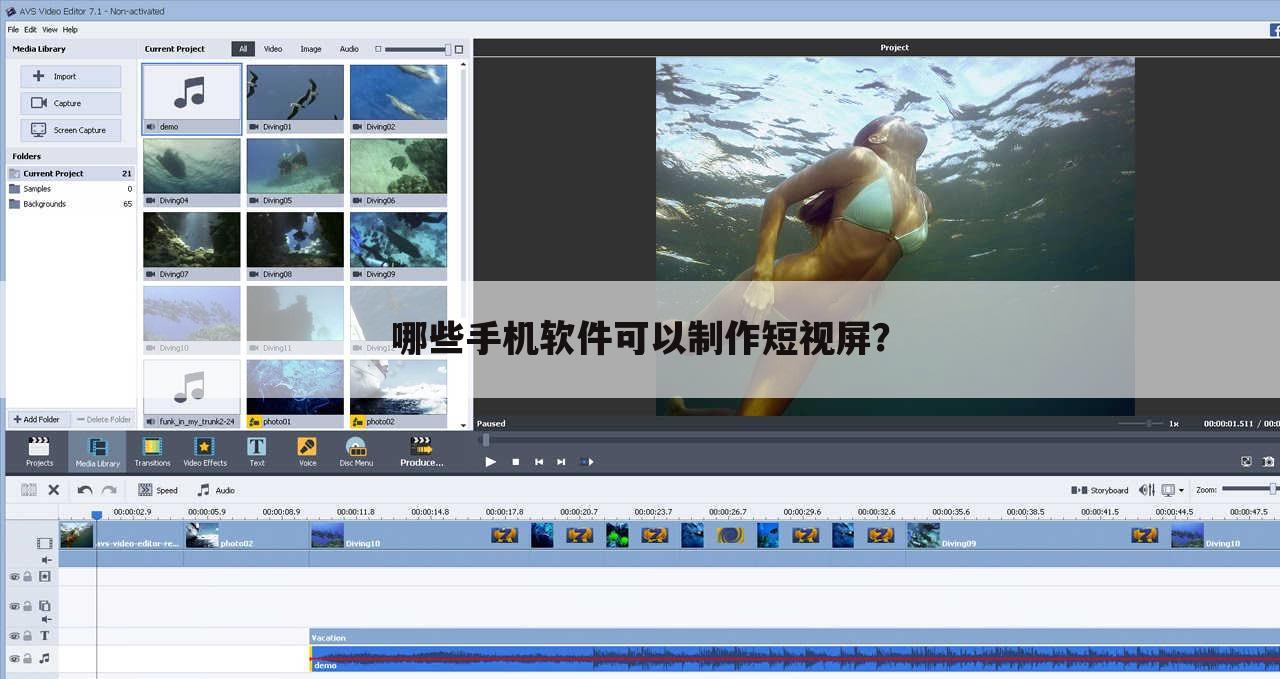Take a snapshot of the preview
The width and height of the screenshot is (1280, 679).
(x=1268, y=462)
